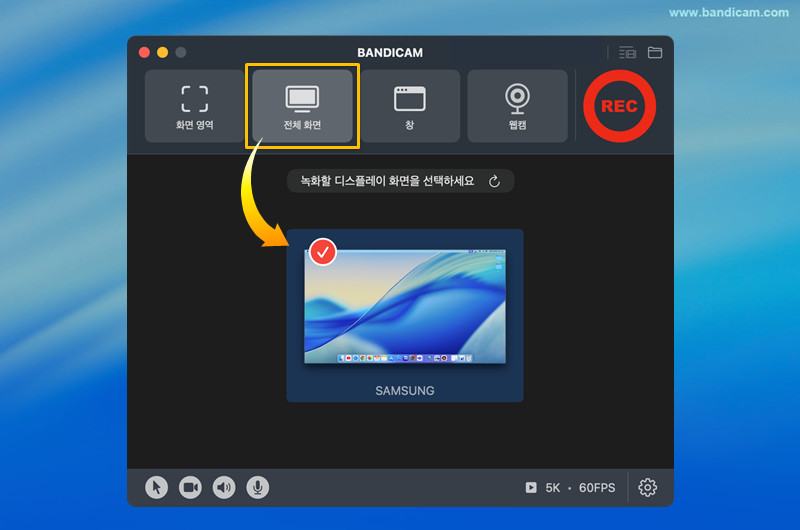Viewport: 800px width, 530px height.
Task: Toggle microphone recording
Action: [x=258, y=487]
